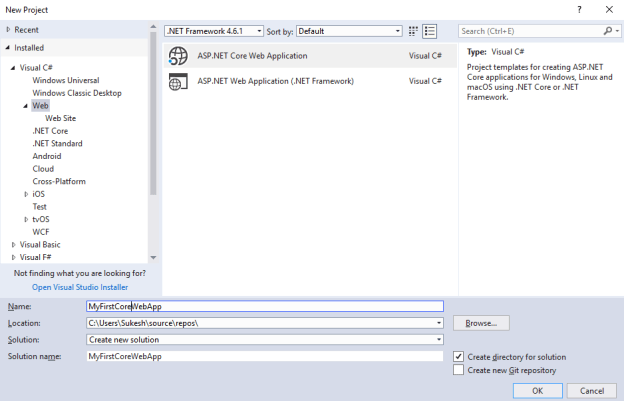Expand the Visual F# node

[14, 257]
